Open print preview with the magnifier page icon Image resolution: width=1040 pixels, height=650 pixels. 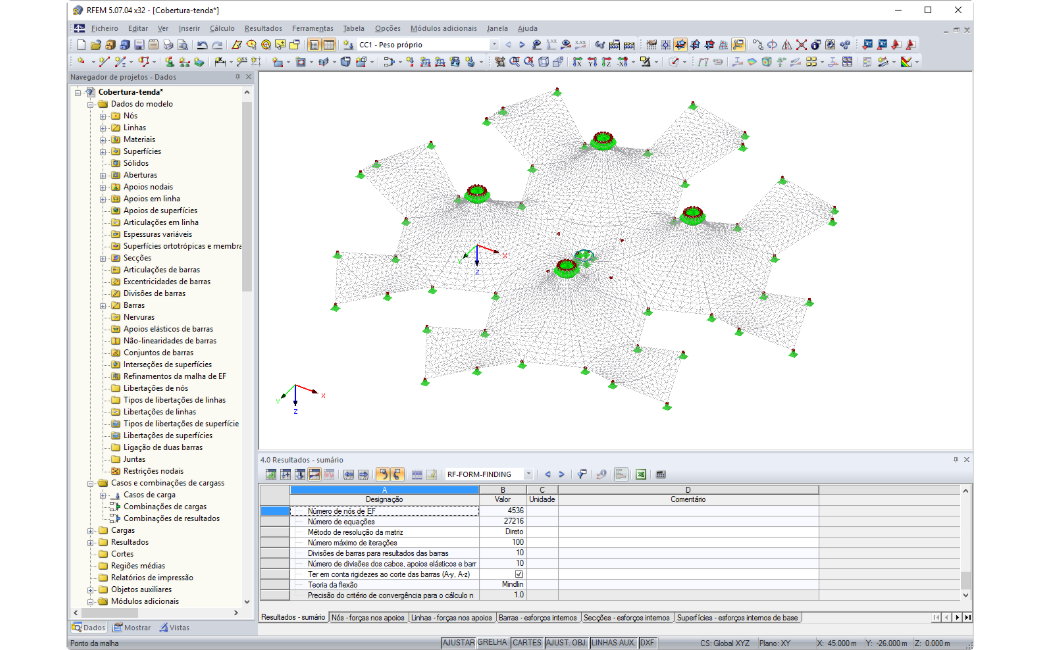pos(182,44)
